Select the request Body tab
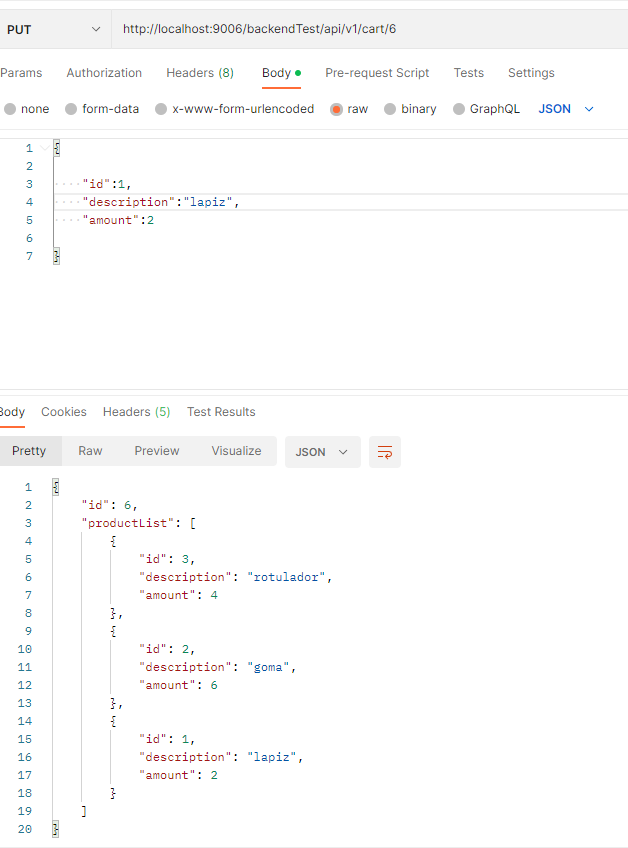628x848 pixels. point(281,73)
